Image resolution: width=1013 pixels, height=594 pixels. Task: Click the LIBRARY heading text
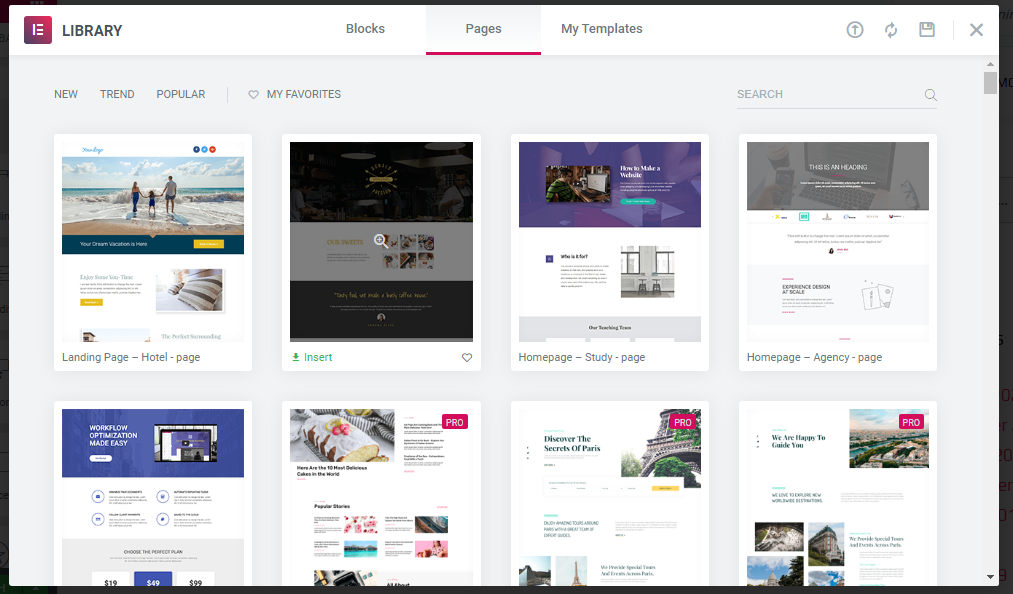tap(92, 30)
